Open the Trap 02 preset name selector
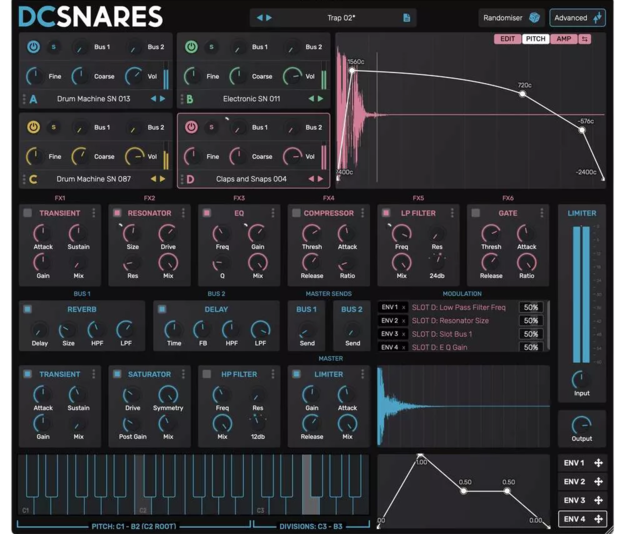Screen dimensions: 625x534 (x=333, y=18)
